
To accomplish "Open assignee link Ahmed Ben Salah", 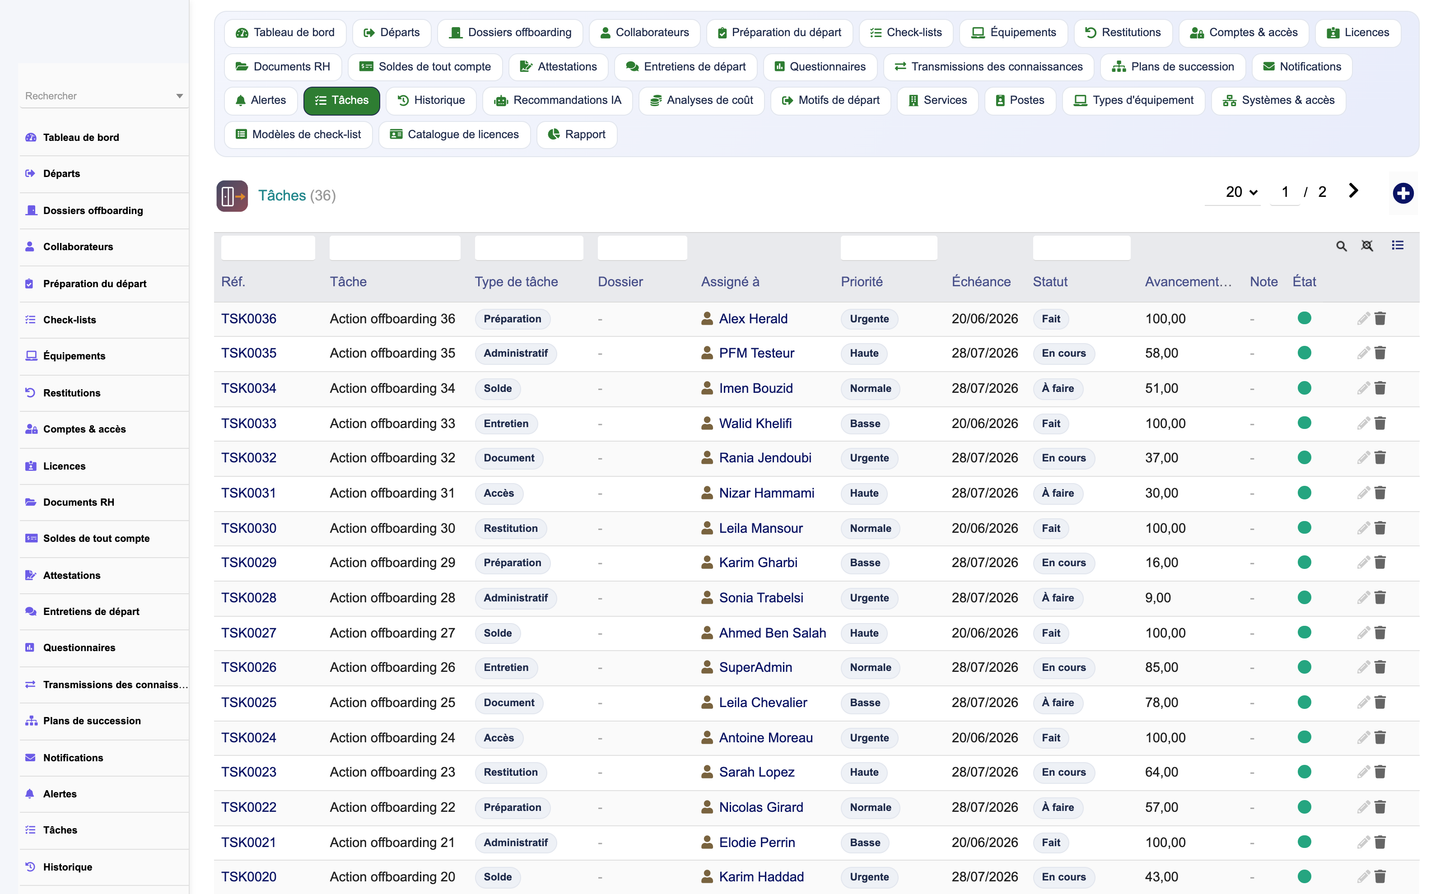I will (x=772, y=633).
